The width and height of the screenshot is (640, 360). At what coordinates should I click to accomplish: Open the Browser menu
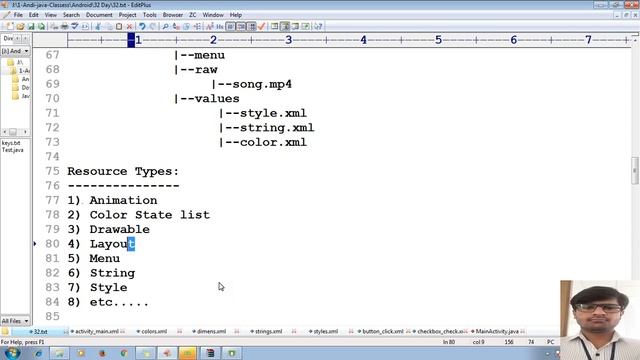[173, 15]
